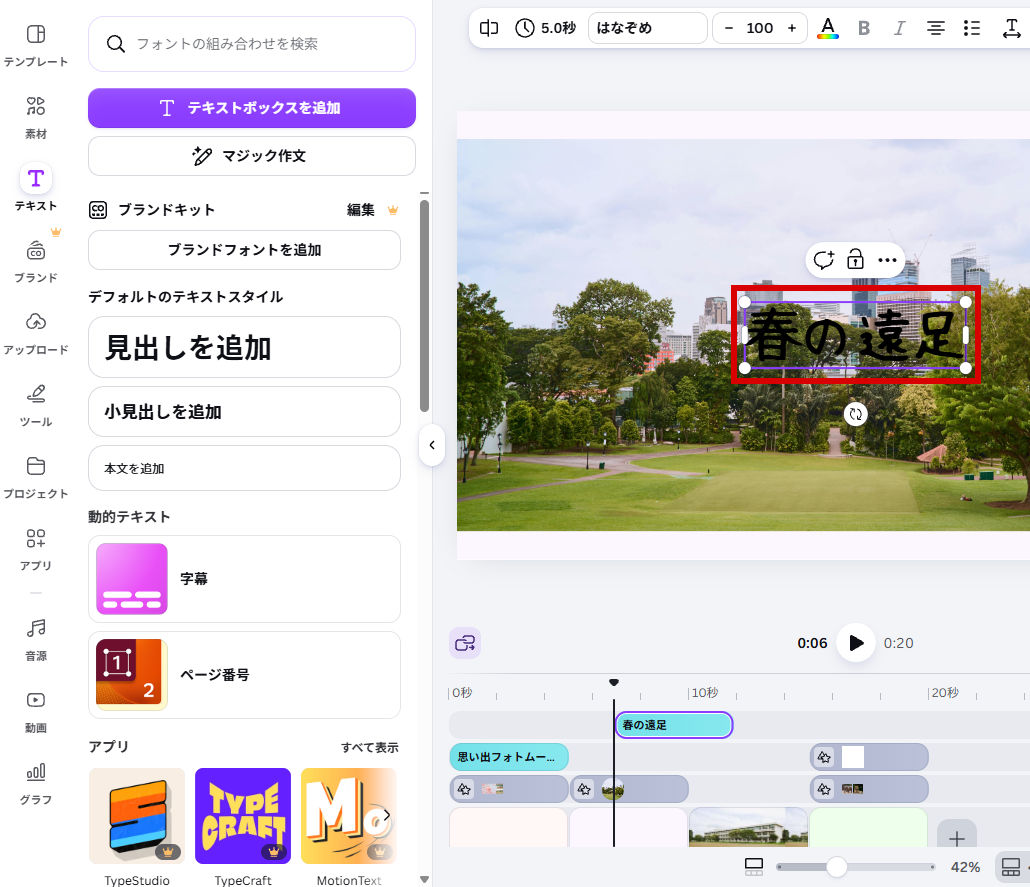Toggle bullet list formatting

pos(972,28)
